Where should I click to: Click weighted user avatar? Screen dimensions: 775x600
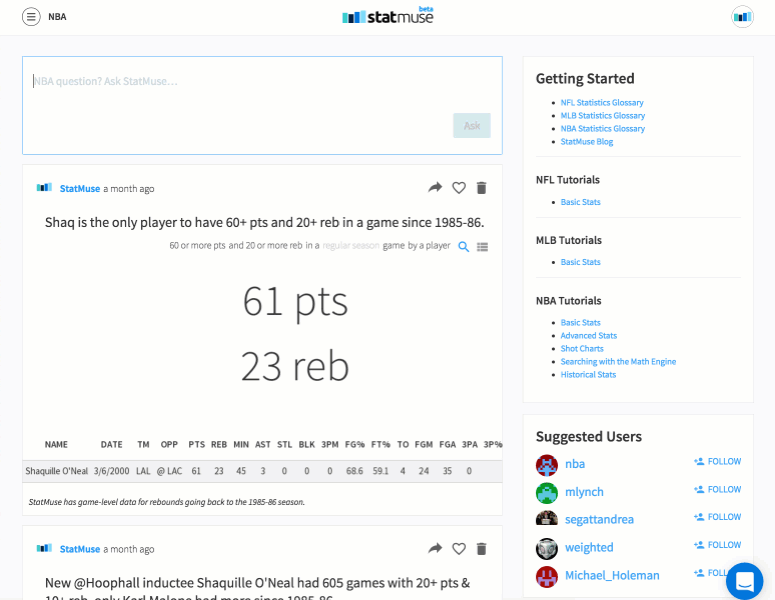[547, 548]
